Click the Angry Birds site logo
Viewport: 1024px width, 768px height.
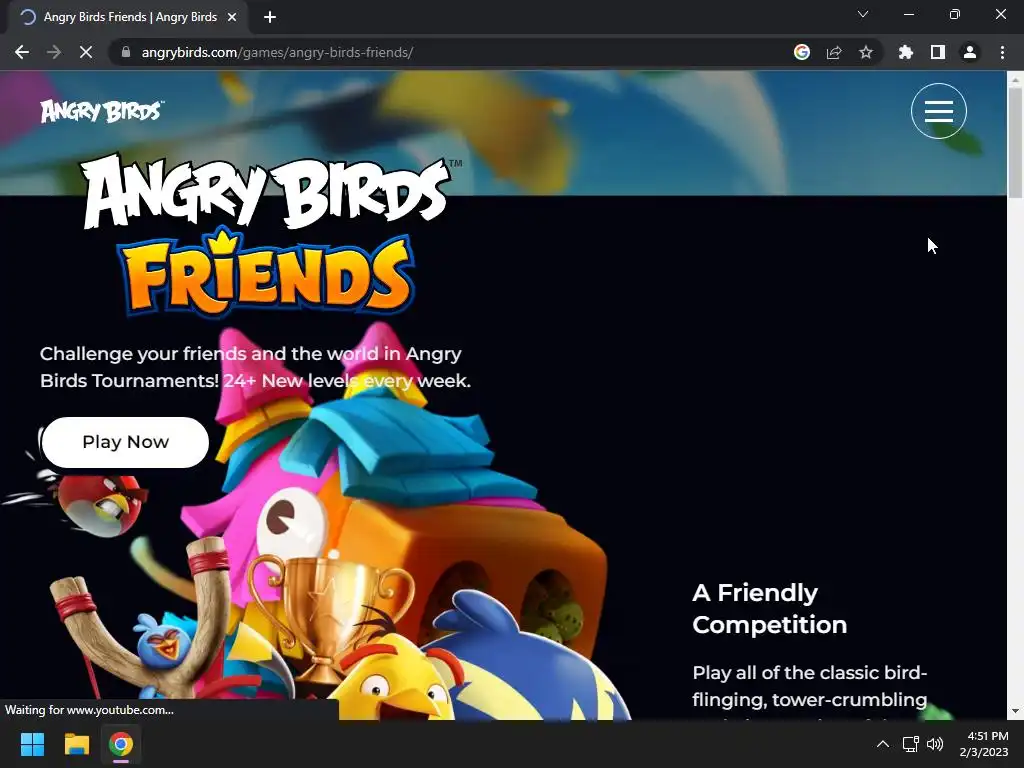coord(102,111)
